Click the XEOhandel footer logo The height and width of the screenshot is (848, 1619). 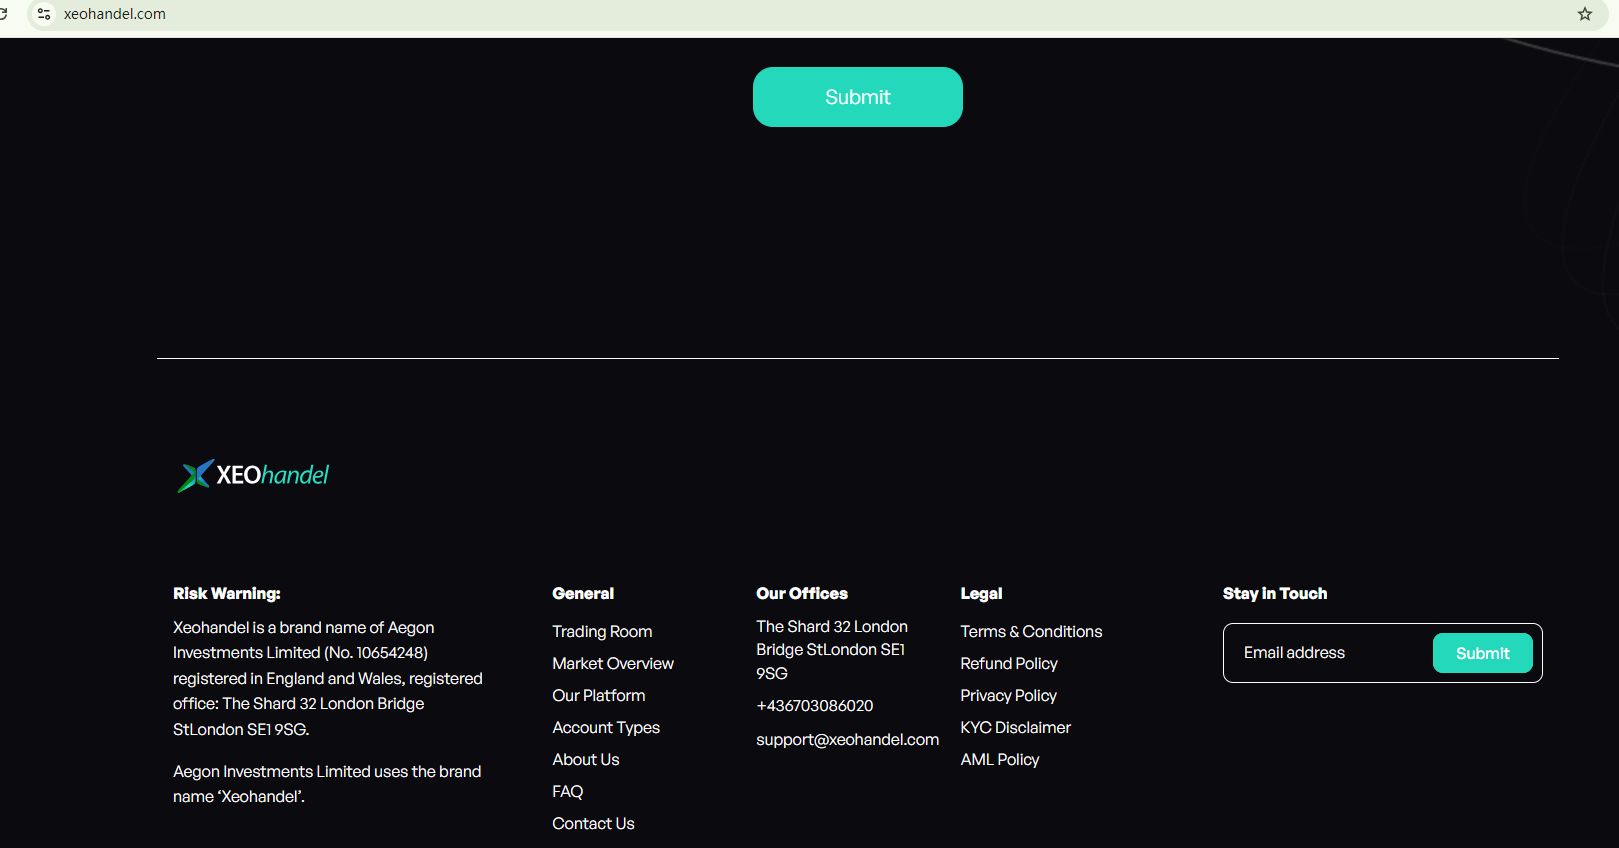click(254, 475)
